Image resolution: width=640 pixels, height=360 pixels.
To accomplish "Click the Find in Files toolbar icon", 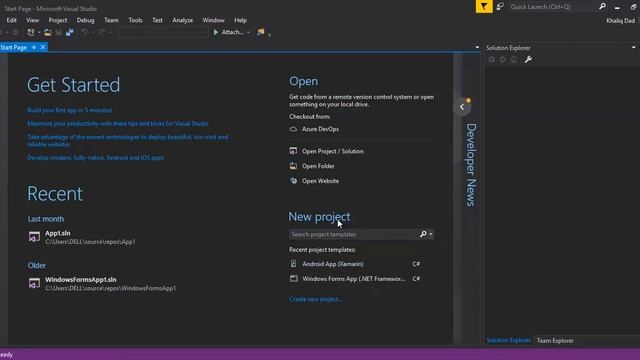I will point(261,32).
